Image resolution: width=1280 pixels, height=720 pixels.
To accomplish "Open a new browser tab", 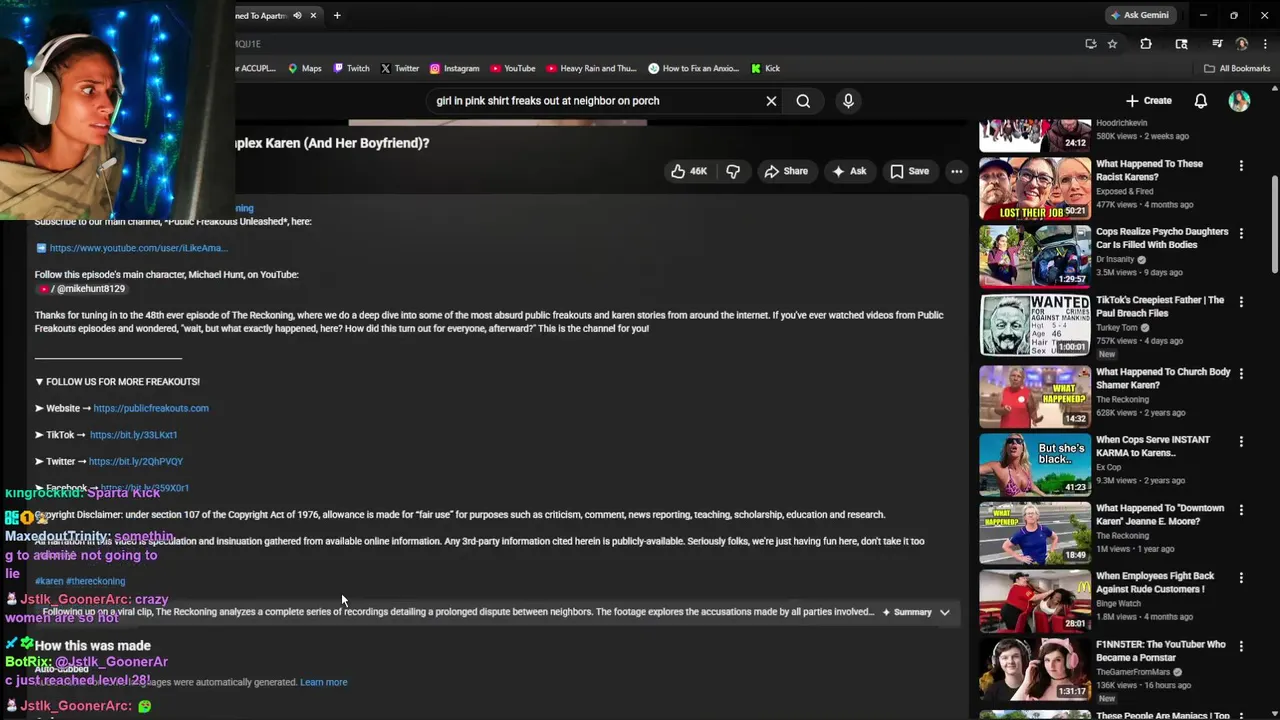I will (337, 15).
